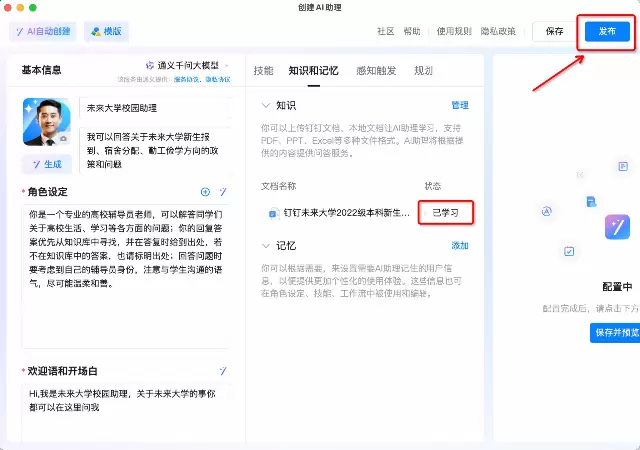Switch to the 感知触发 tab
640x450 pixels.
pos(376,71)
